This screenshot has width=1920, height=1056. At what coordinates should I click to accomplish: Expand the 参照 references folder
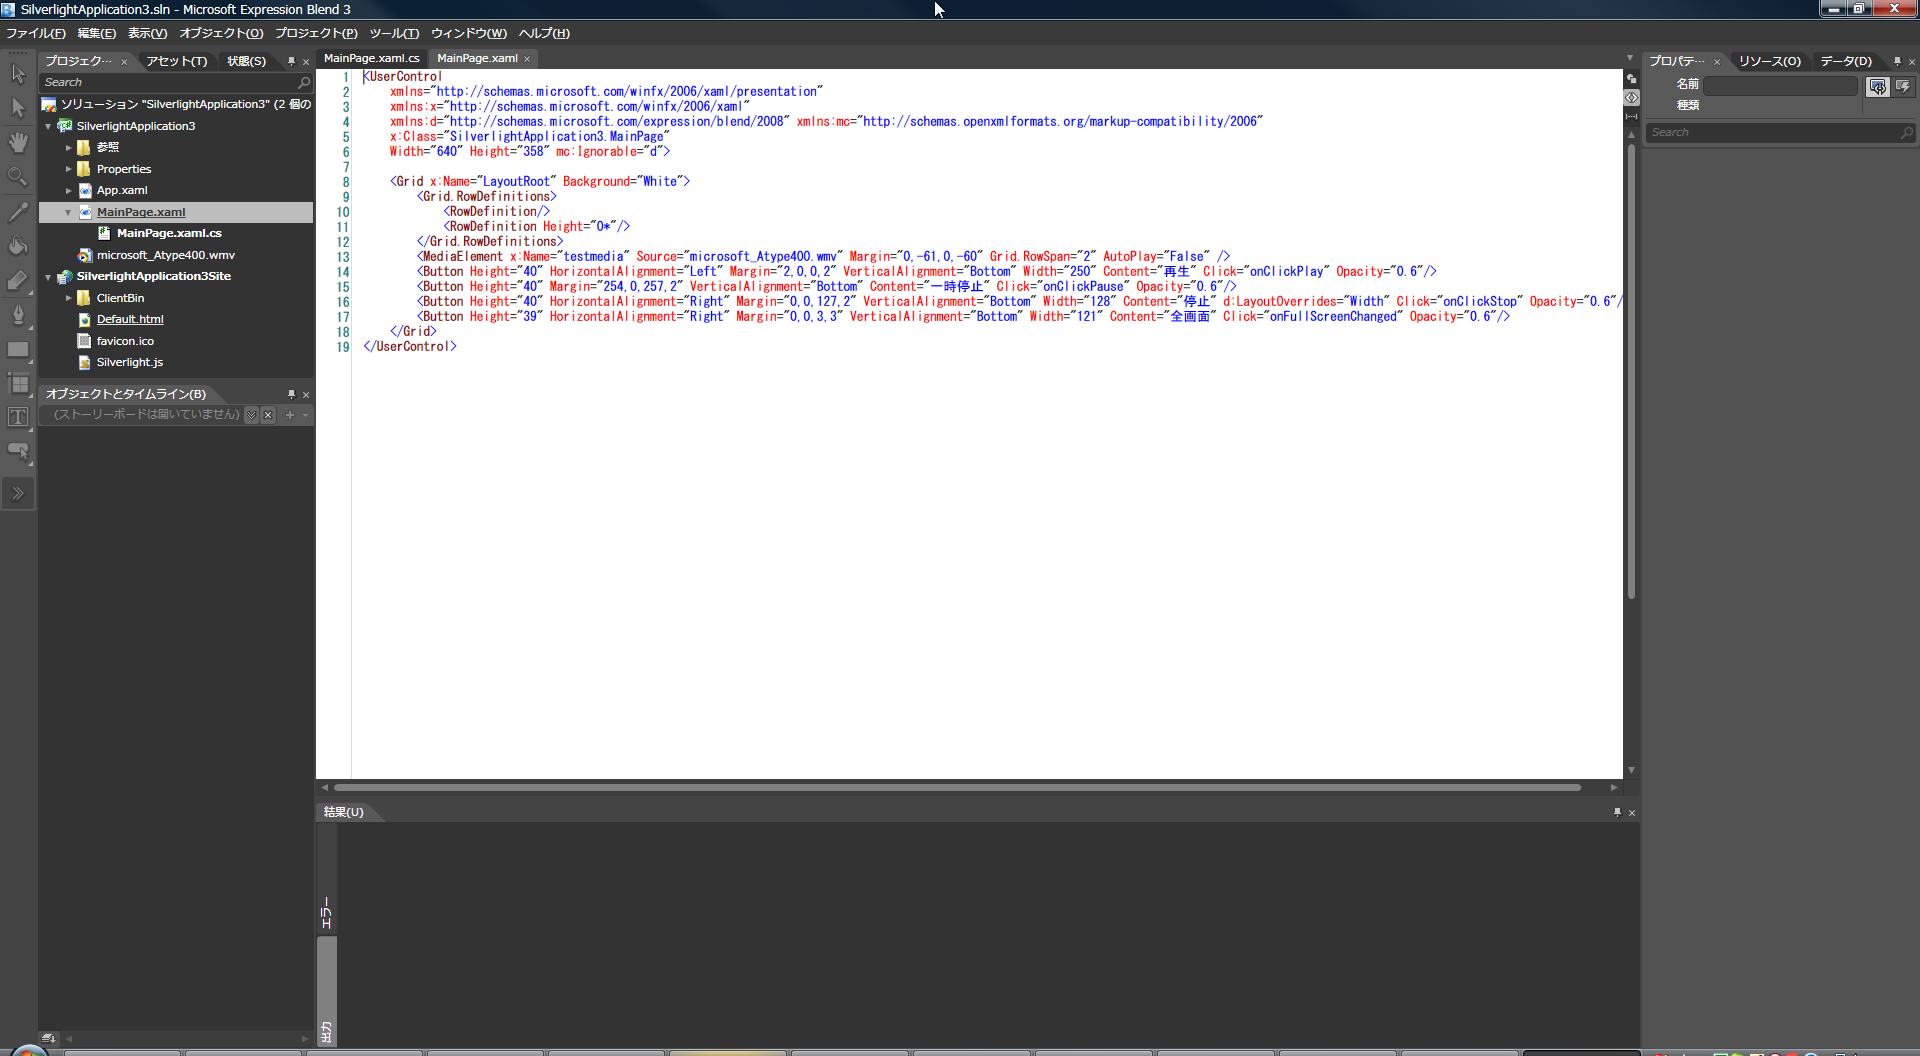[68, 147]
